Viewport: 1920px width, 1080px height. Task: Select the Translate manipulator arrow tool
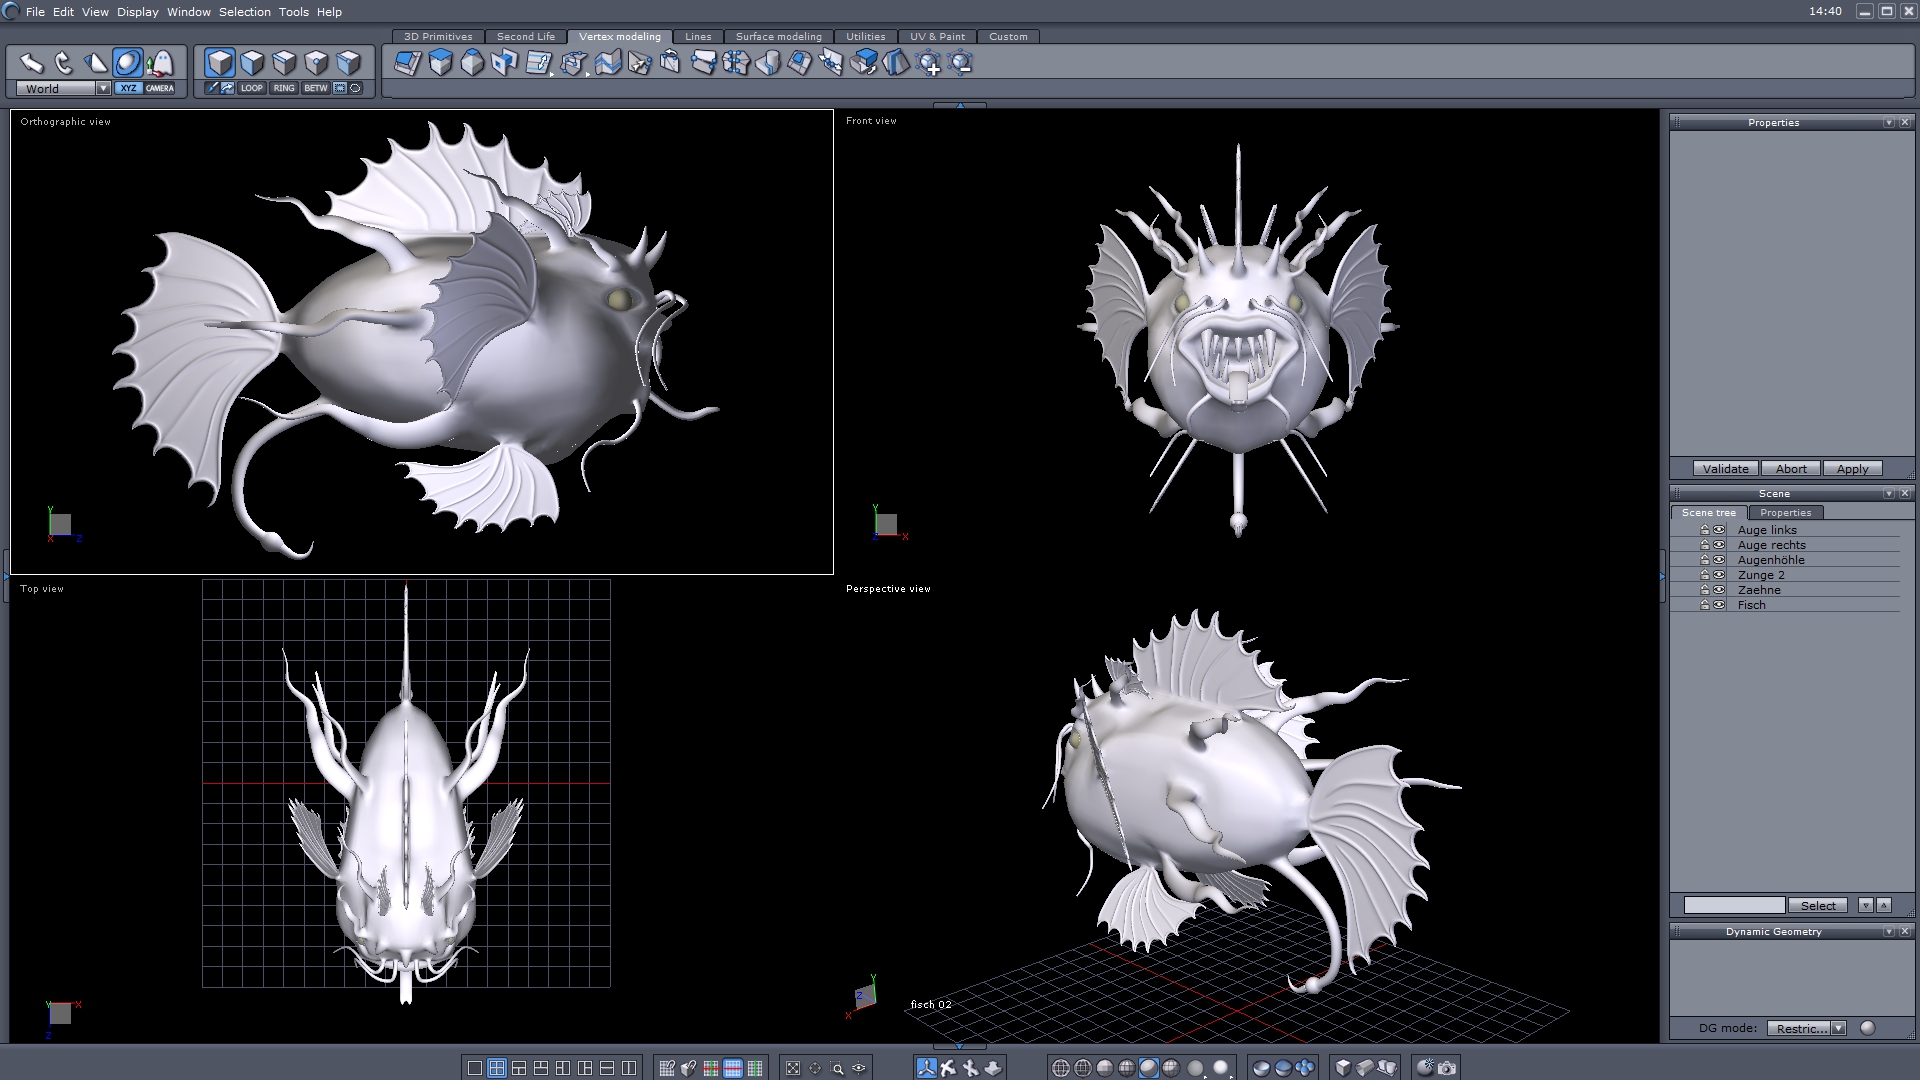pos(31,63)
